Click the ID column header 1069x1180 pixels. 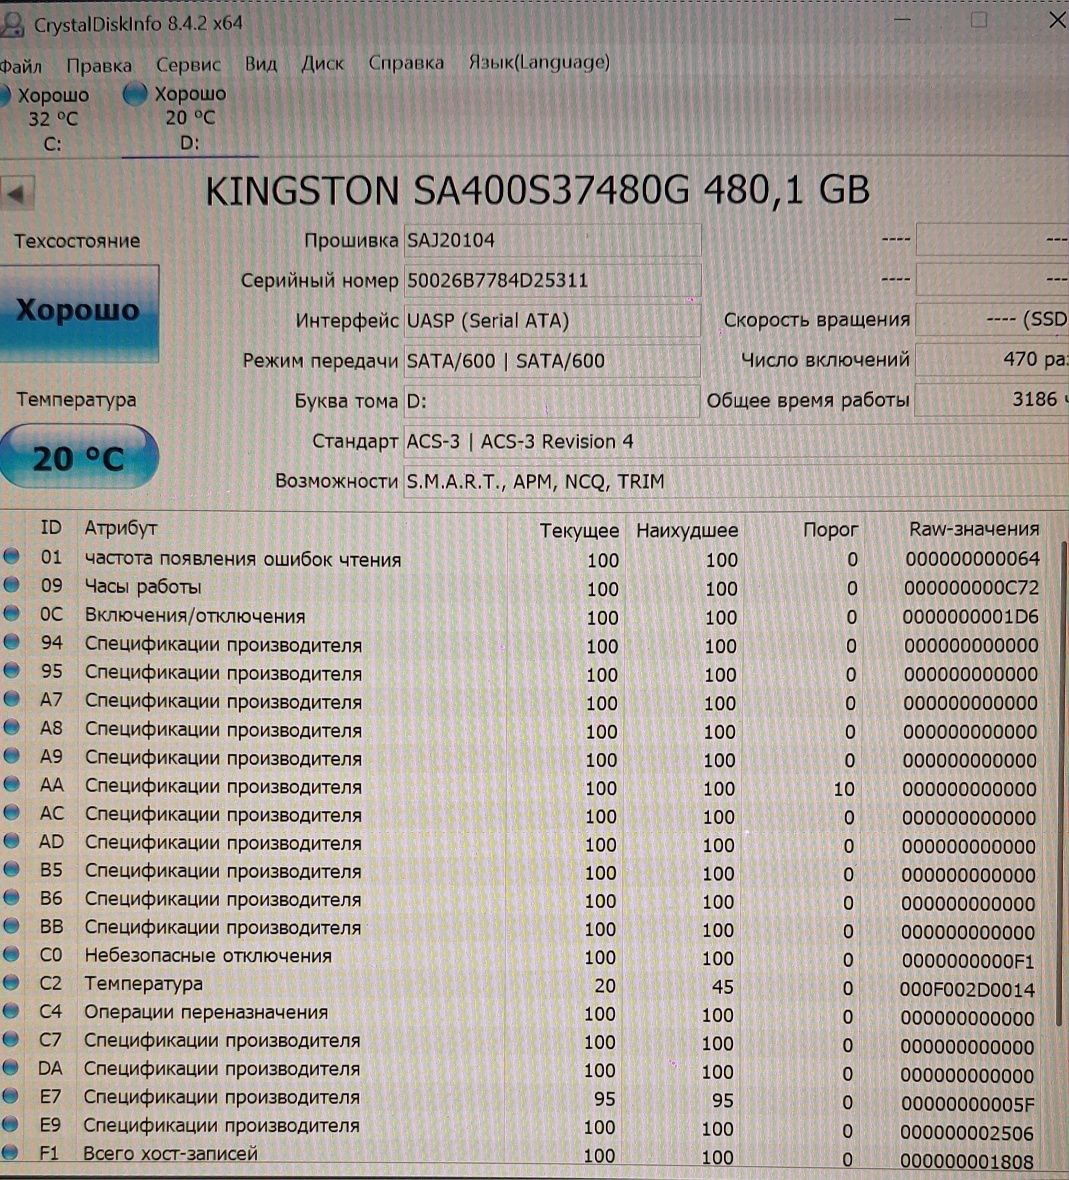50,528
